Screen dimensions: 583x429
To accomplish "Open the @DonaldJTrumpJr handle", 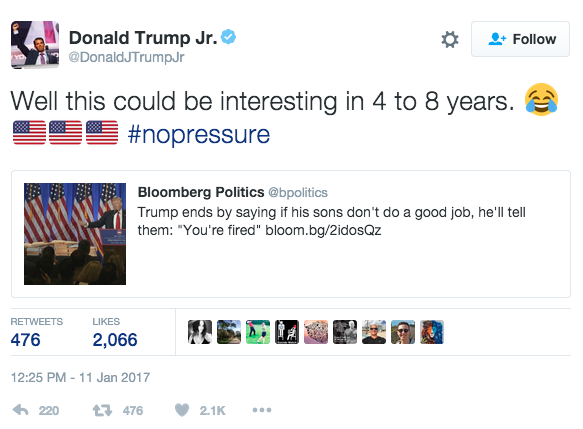I will click(126, 57).
